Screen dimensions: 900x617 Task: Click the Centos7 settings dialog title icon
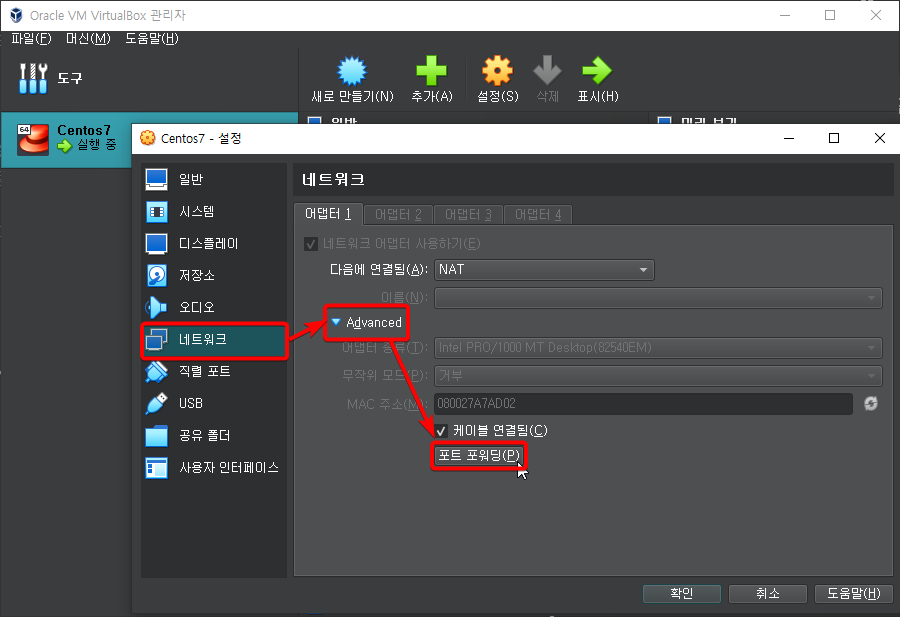point(148,138)
